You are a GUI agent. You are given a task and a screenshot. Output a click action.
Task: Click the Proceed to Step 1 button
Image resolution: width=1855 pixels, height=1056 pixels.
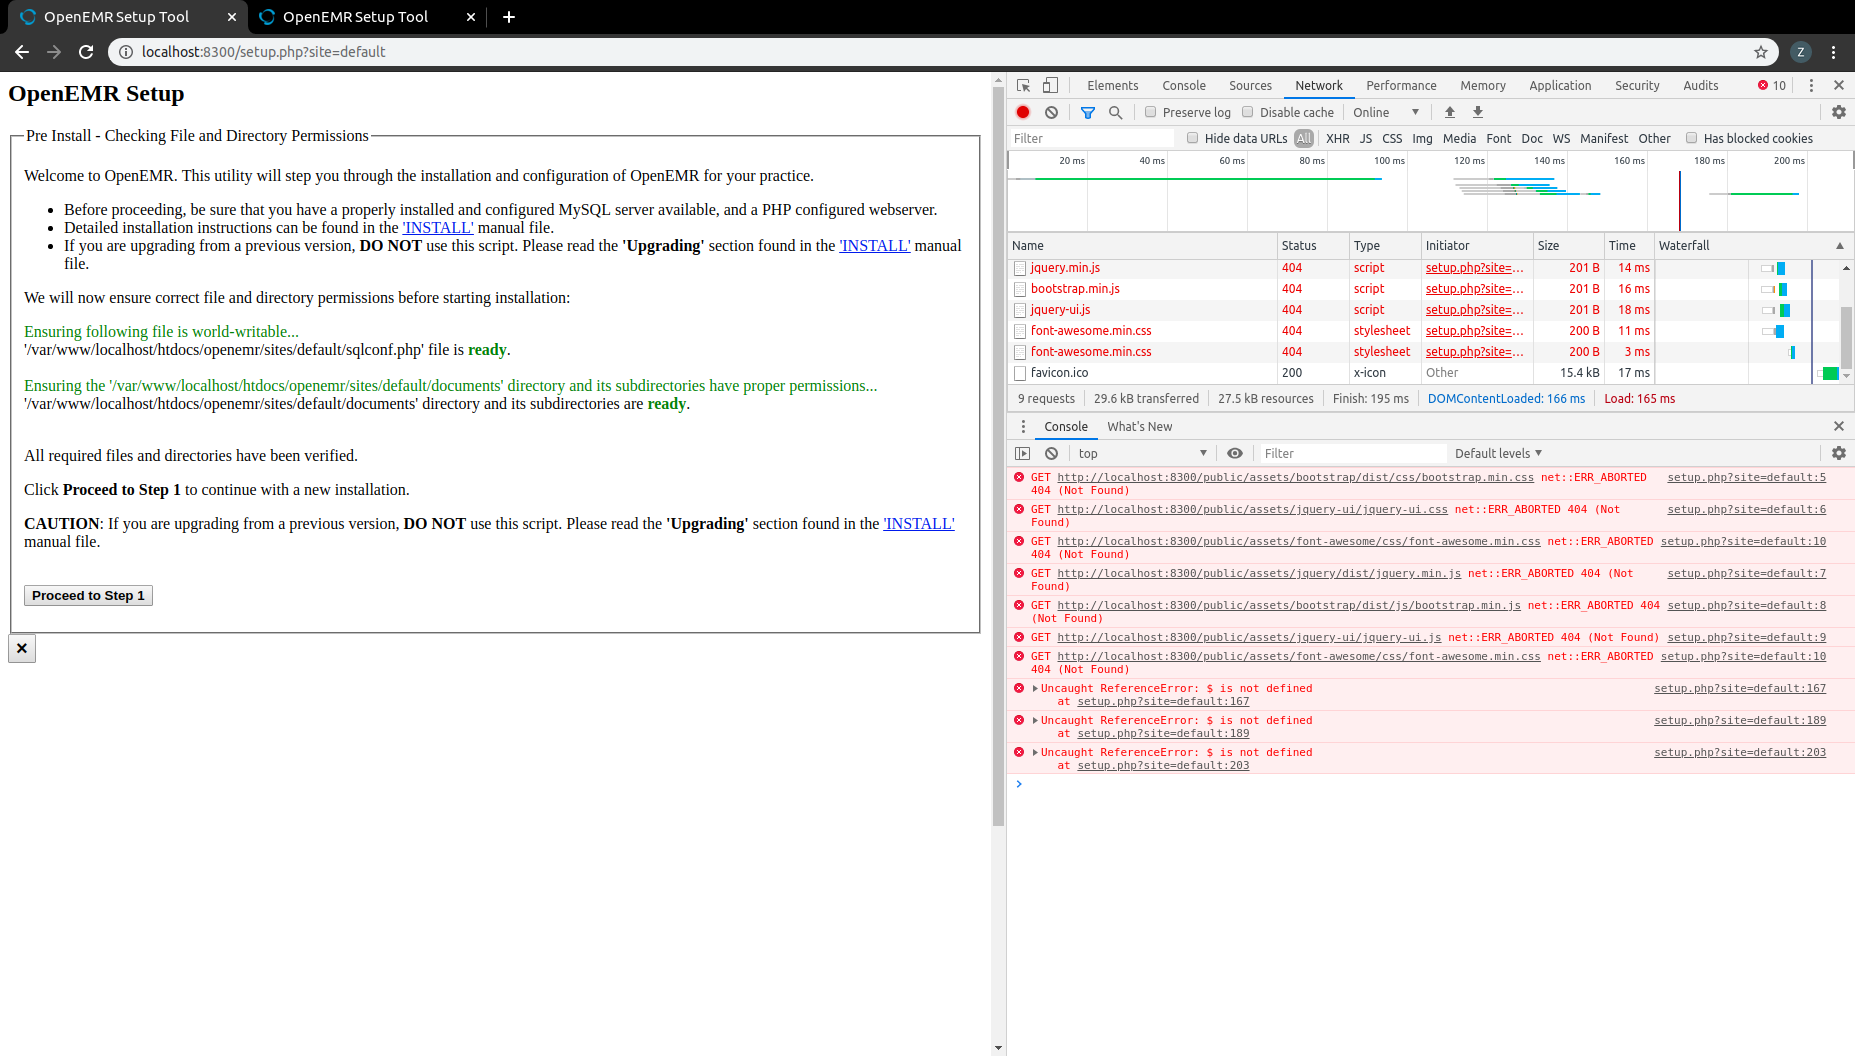pyautogui.click(x=88, y=595)
